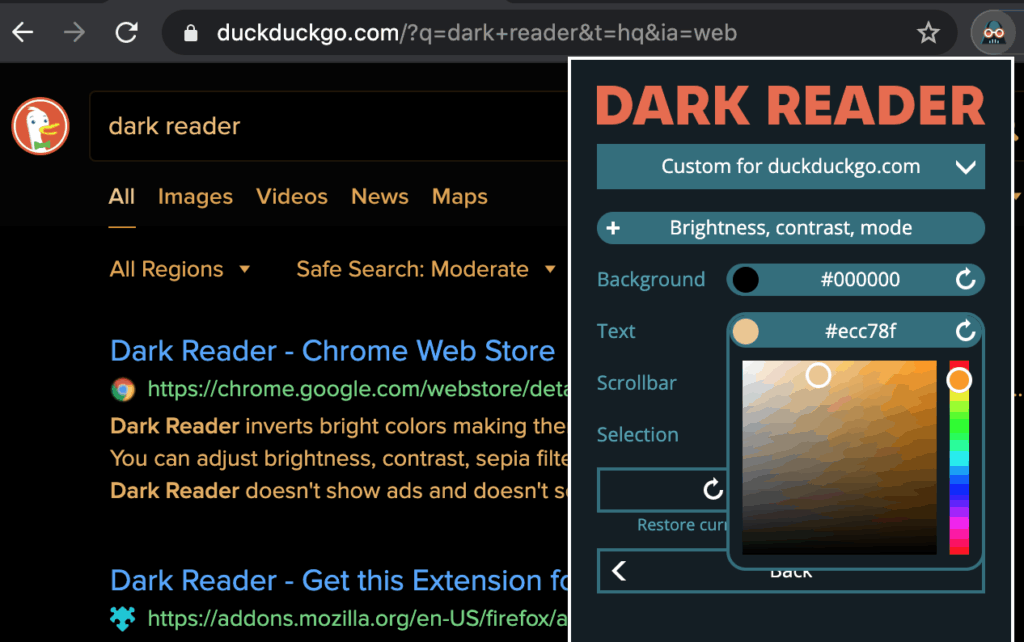
Task: Reload the page with the refresh icon
Action: pos(126,32)
